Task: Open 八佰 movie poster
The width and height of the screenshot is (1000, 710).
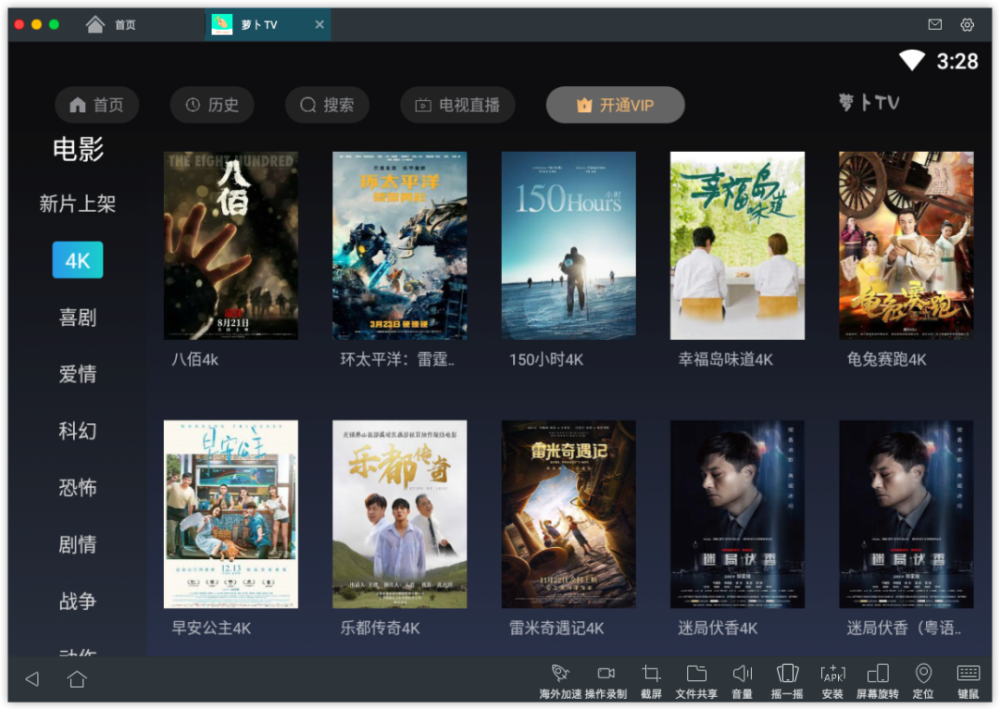Action: tap(231, 246)
